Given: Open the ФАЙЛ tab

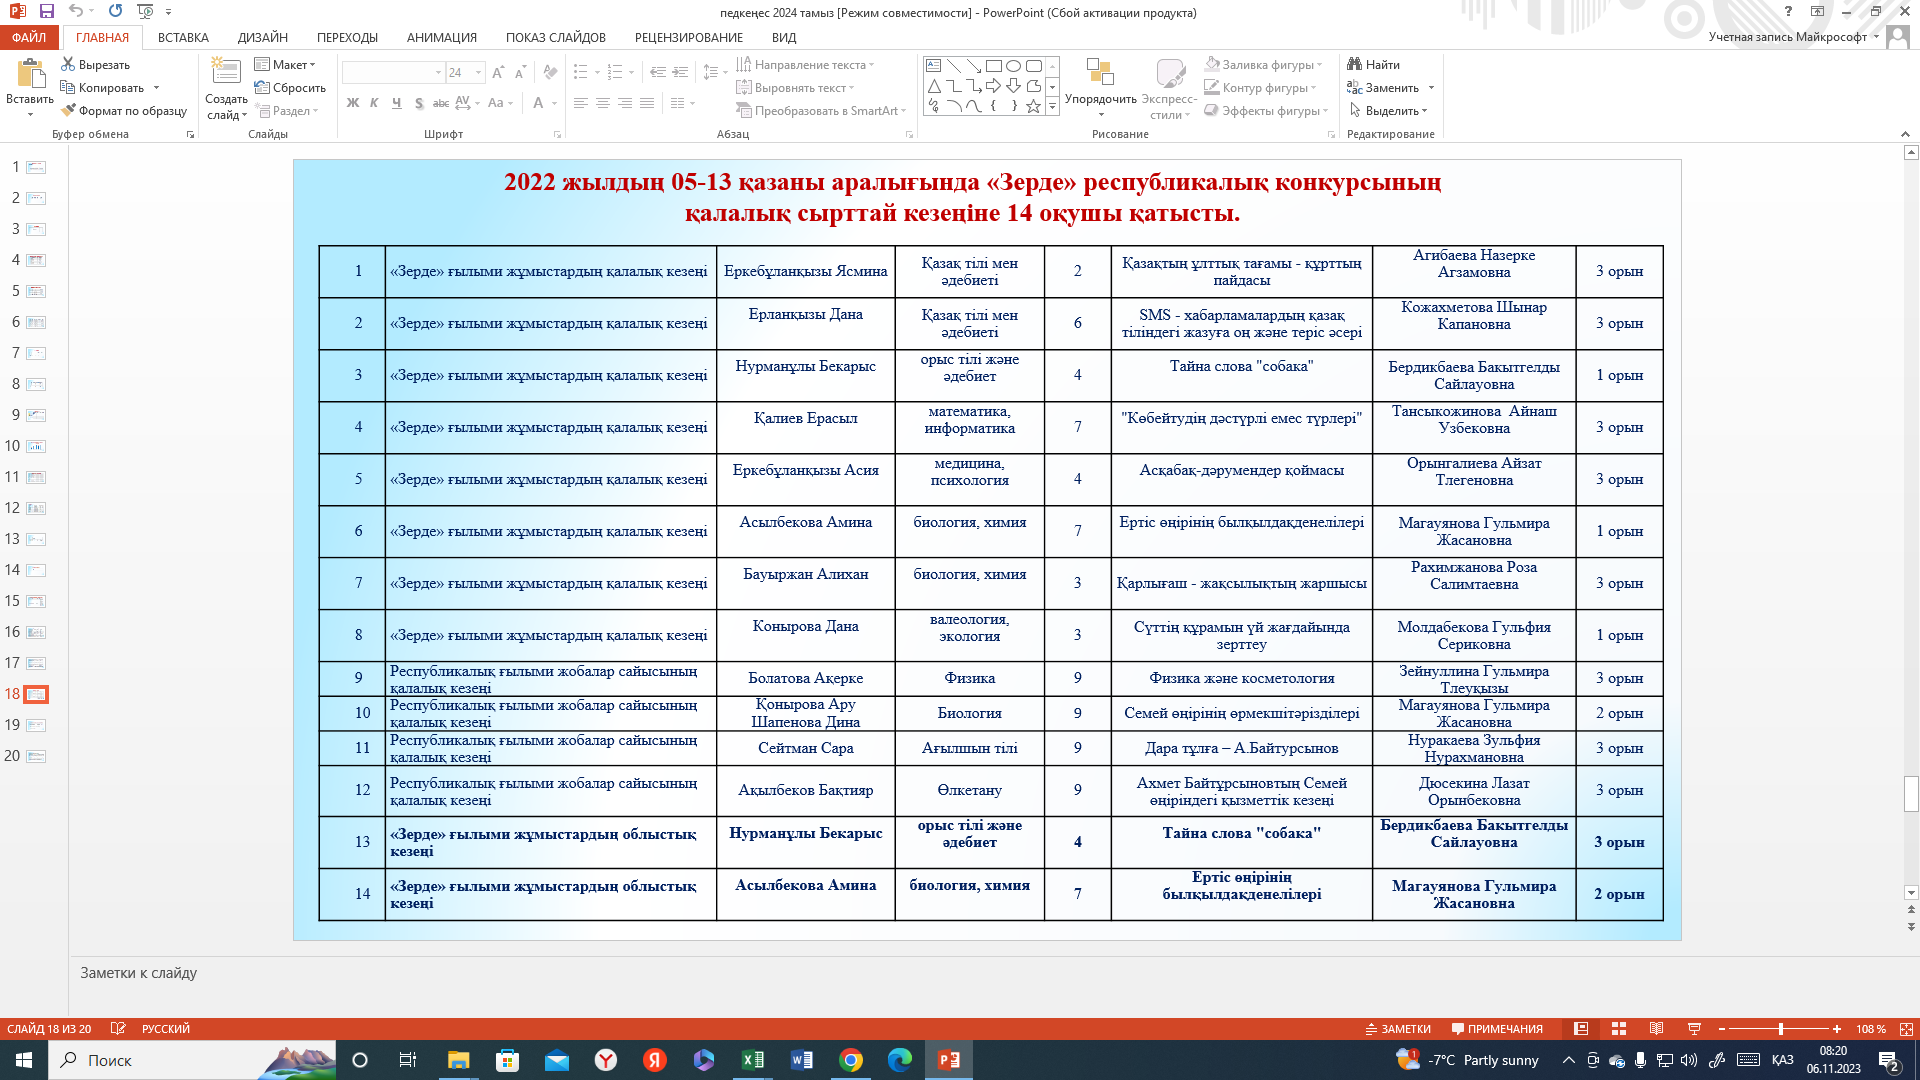Looking at the screenshot, I should click(x=29, y=37).
